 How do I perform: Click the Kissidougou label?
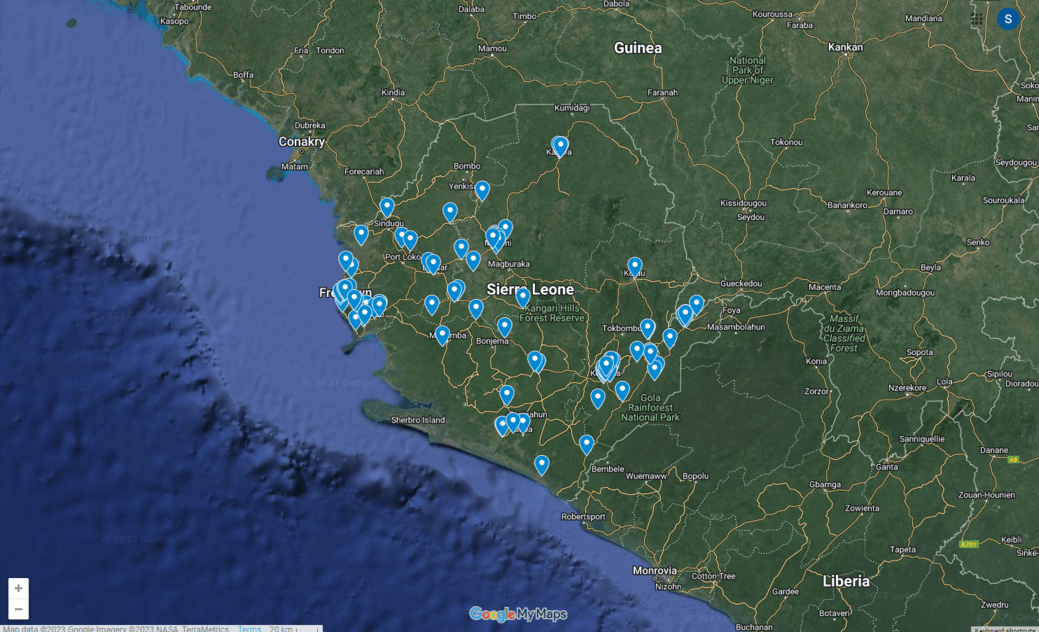click(743, 203)
